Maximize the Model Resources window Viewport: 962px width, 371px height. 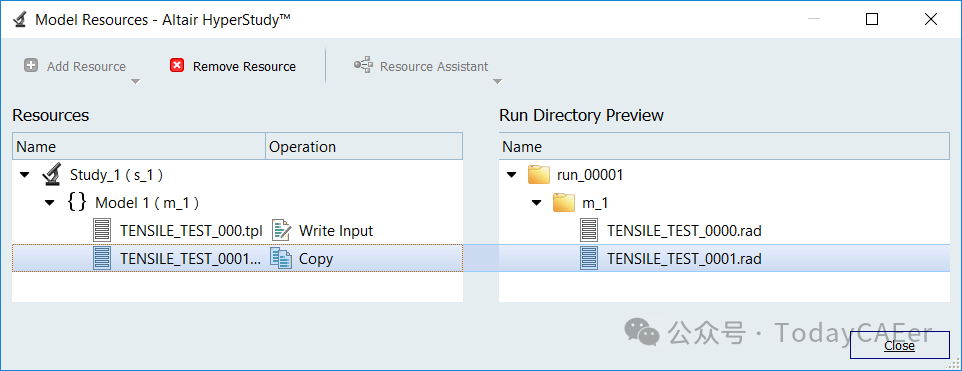click(872, 19)
